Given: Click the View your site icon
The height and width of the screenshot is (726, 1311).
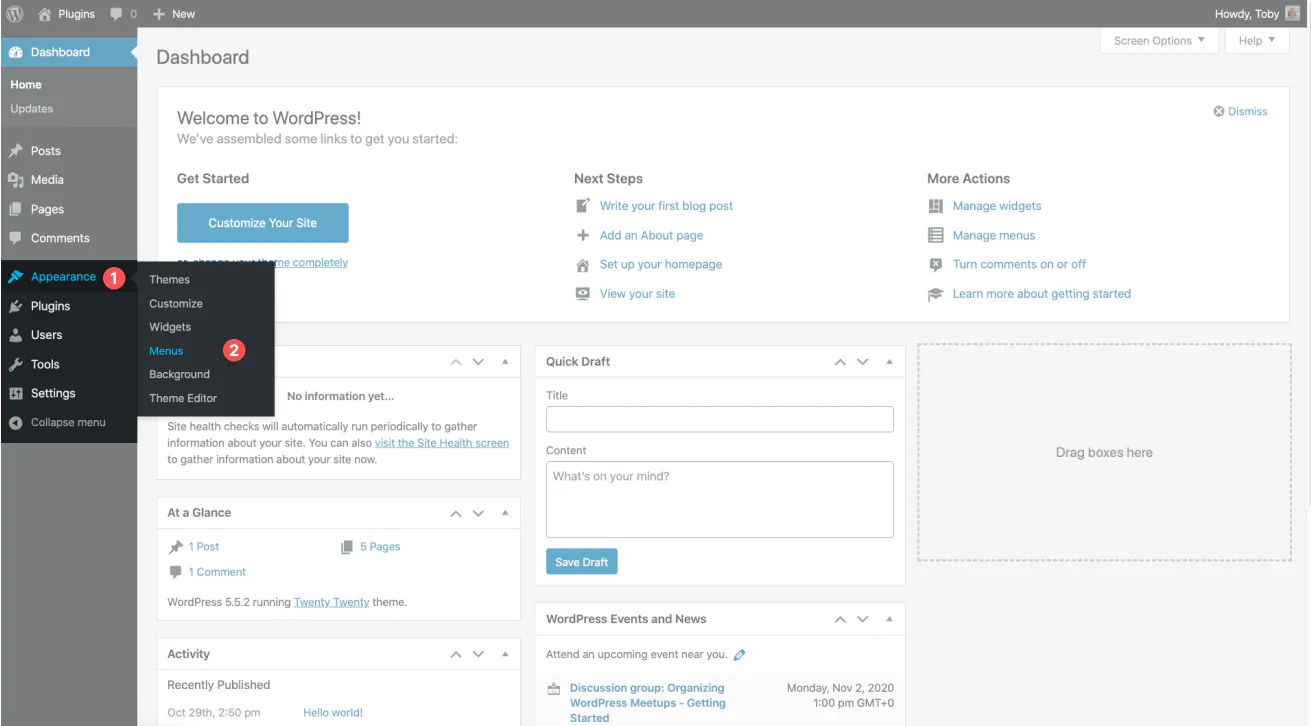Looking at the screenshot, I should tap(583, 294).
